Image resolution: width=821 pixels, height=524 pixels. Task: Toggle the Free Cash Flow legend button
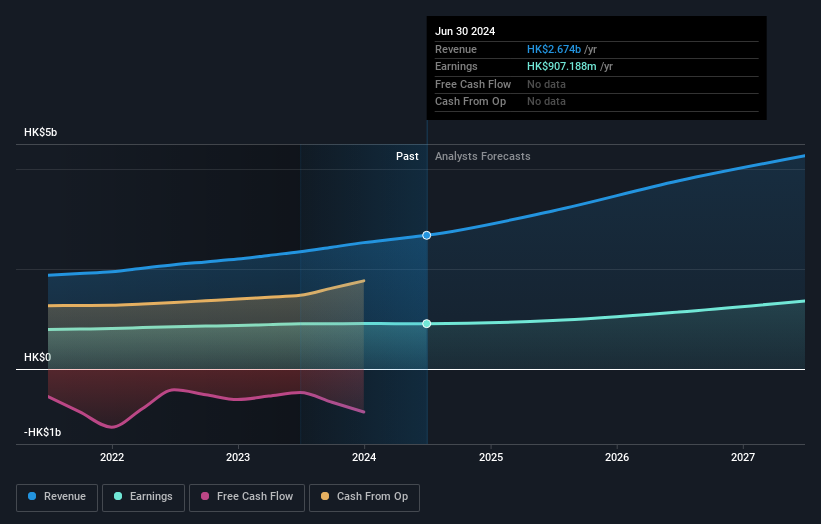pyautogui.click(x=247, y=497)
